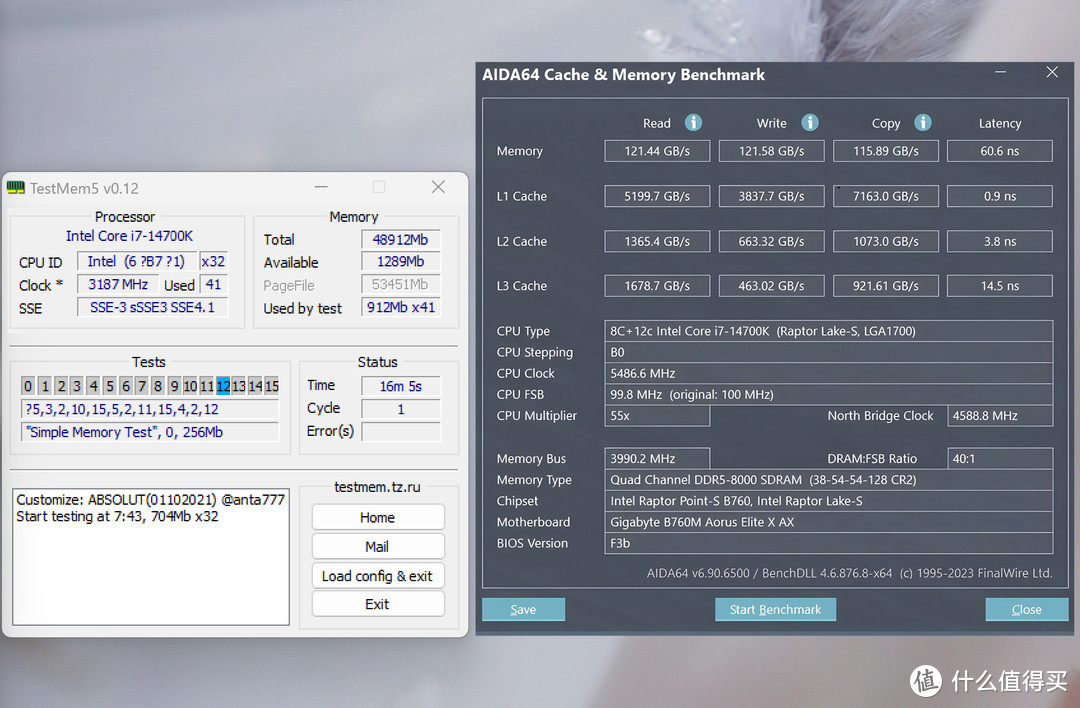The image size is (1080, 708).
Task: Click the CPU Clock 5486.6 MHz field
Action: click(x=829, y=373)
